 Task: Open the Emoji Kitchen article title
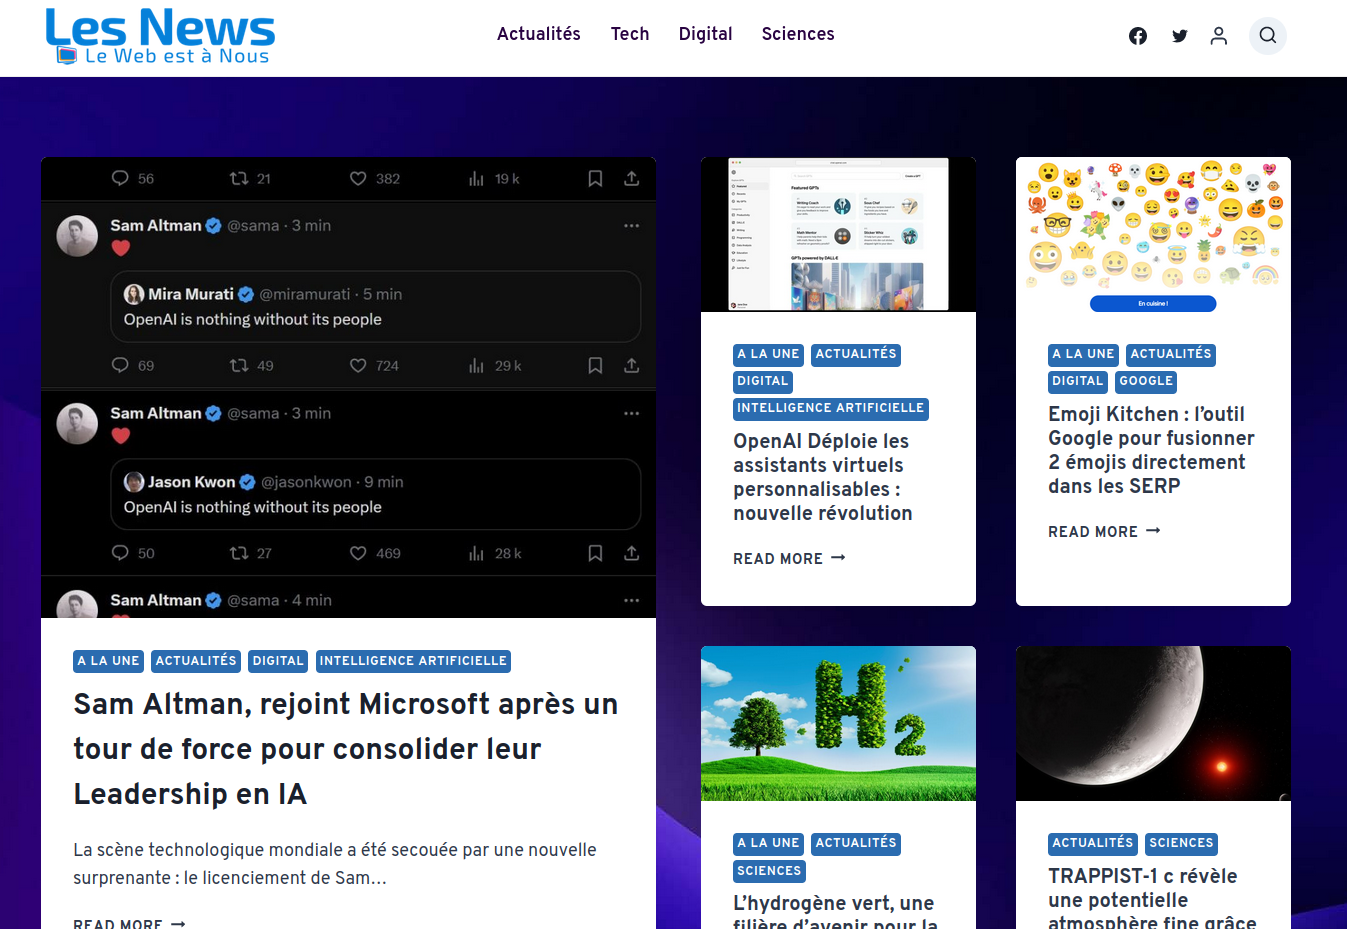click(x=1151, y=450)
